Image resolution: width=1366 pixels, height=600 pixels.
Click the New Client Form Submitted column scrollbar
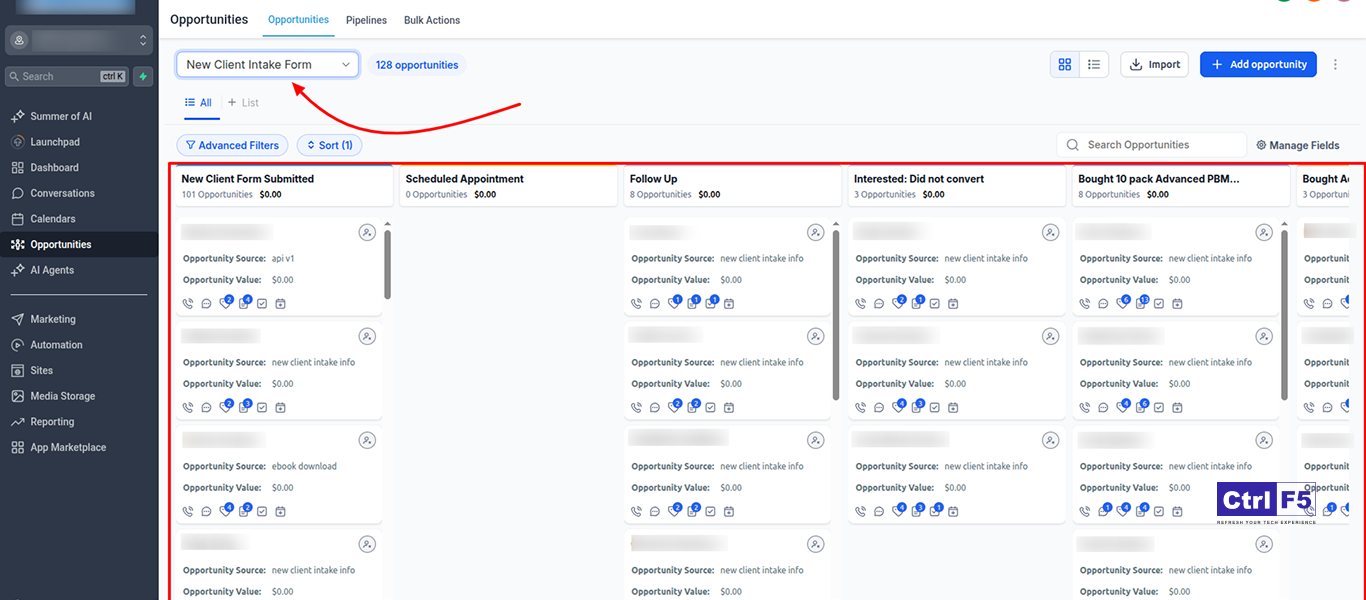point(387,264)
